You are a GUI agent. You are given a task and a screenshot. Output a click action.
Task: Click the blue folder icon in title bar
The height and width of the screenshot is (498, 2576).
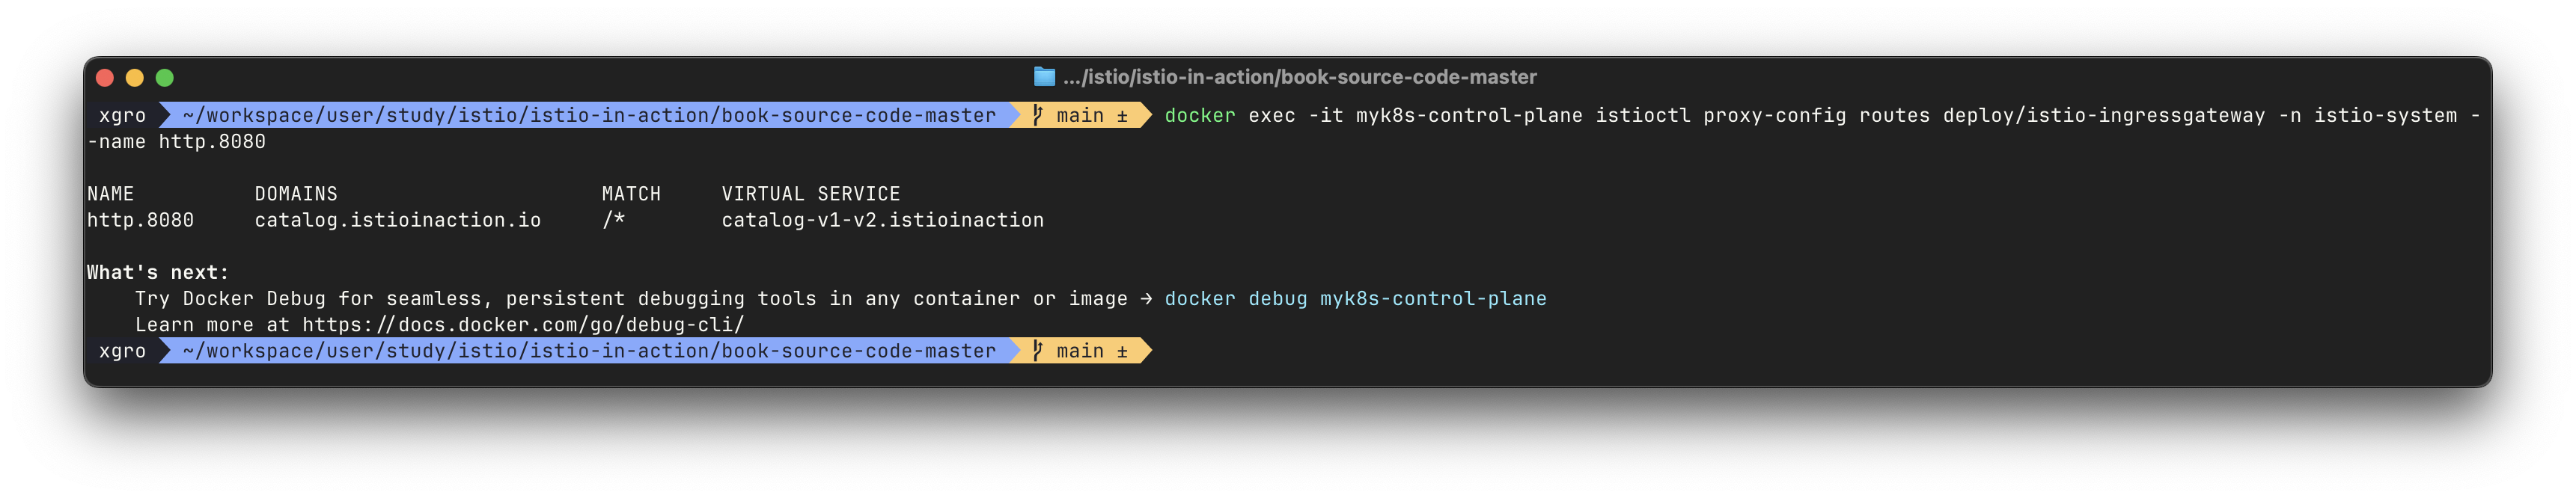click(1044, 77)
